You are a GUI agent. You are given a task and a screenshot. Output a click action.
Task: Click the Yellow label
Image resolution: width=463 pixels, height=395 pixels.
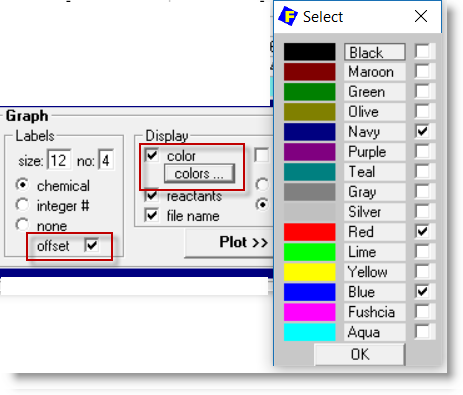[375, 272]
